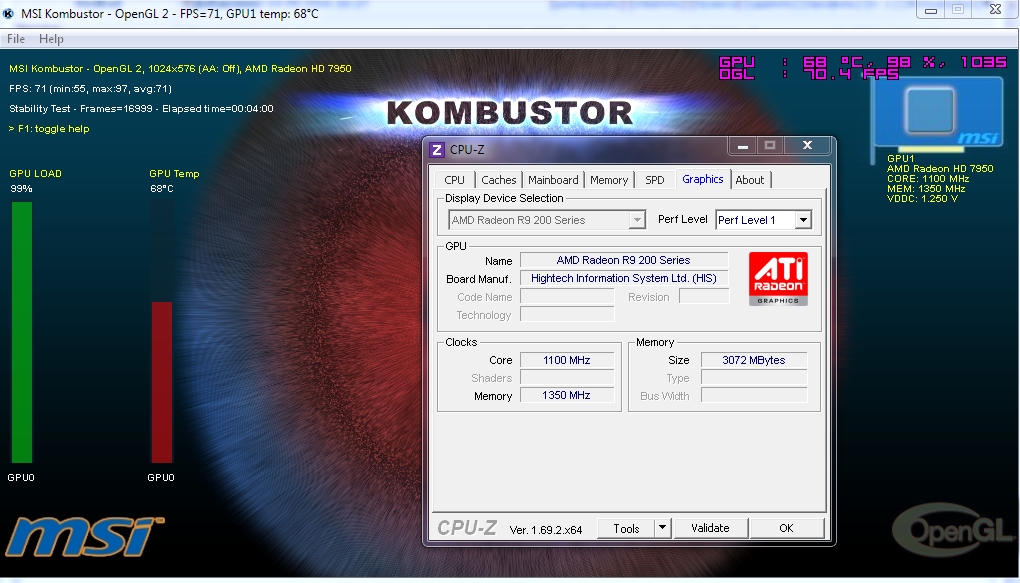Image resolution: width=1020 pixels, height=583 pixels.
Task: Expand the Tools dropdown arrow
Action: click(x=662, y=528)
